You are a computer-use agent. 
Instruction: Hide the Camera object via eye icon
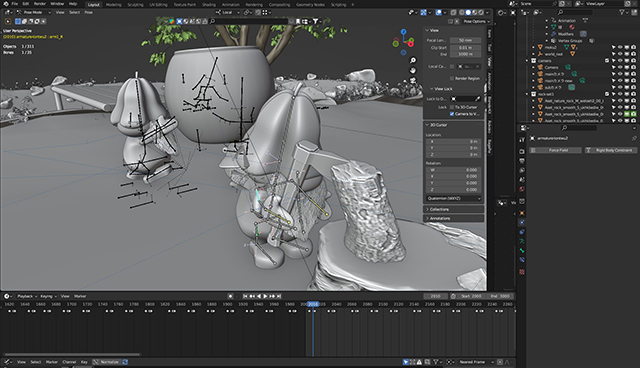pos(620,67)
